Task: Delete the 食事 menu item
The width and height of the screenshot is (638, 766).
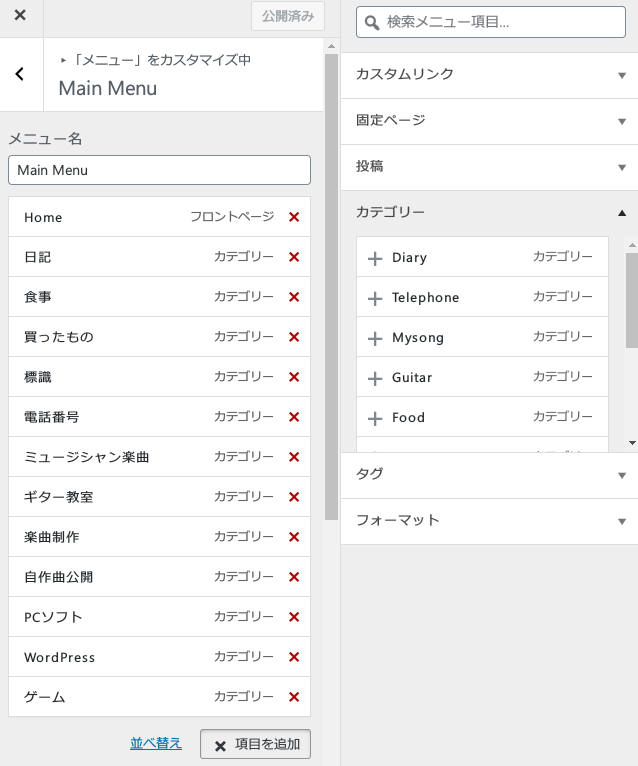Action: (x=294, y=297)
